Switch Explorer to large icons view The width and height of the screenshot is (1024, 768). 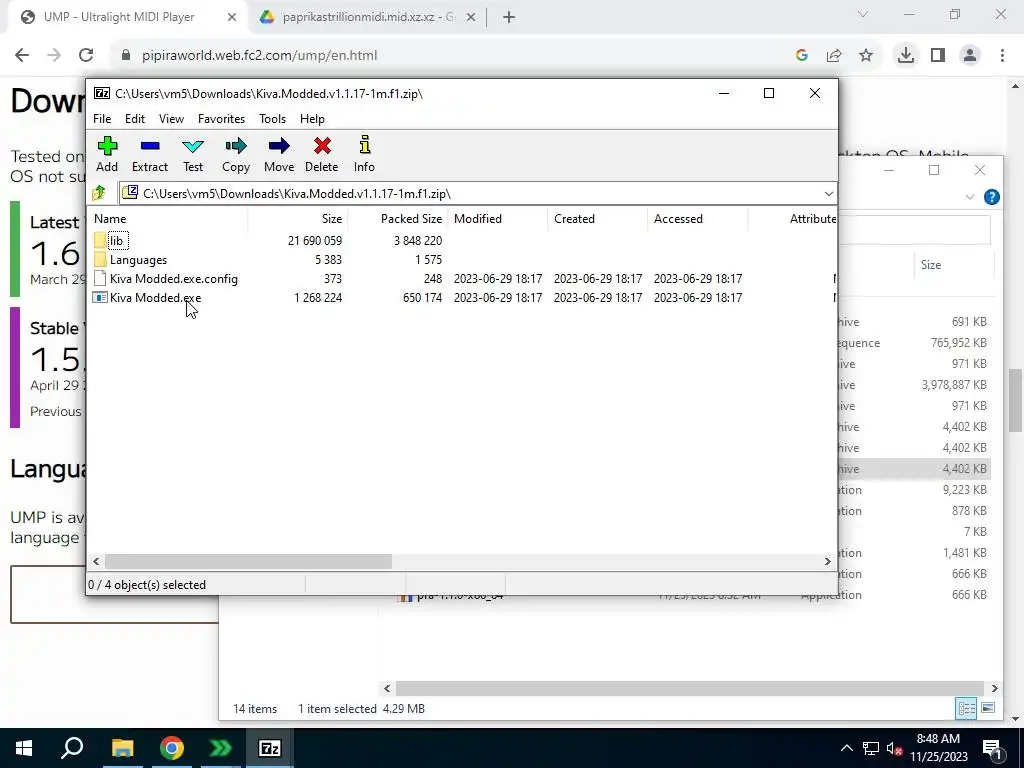pyautogui.click(x=988, y=708)
